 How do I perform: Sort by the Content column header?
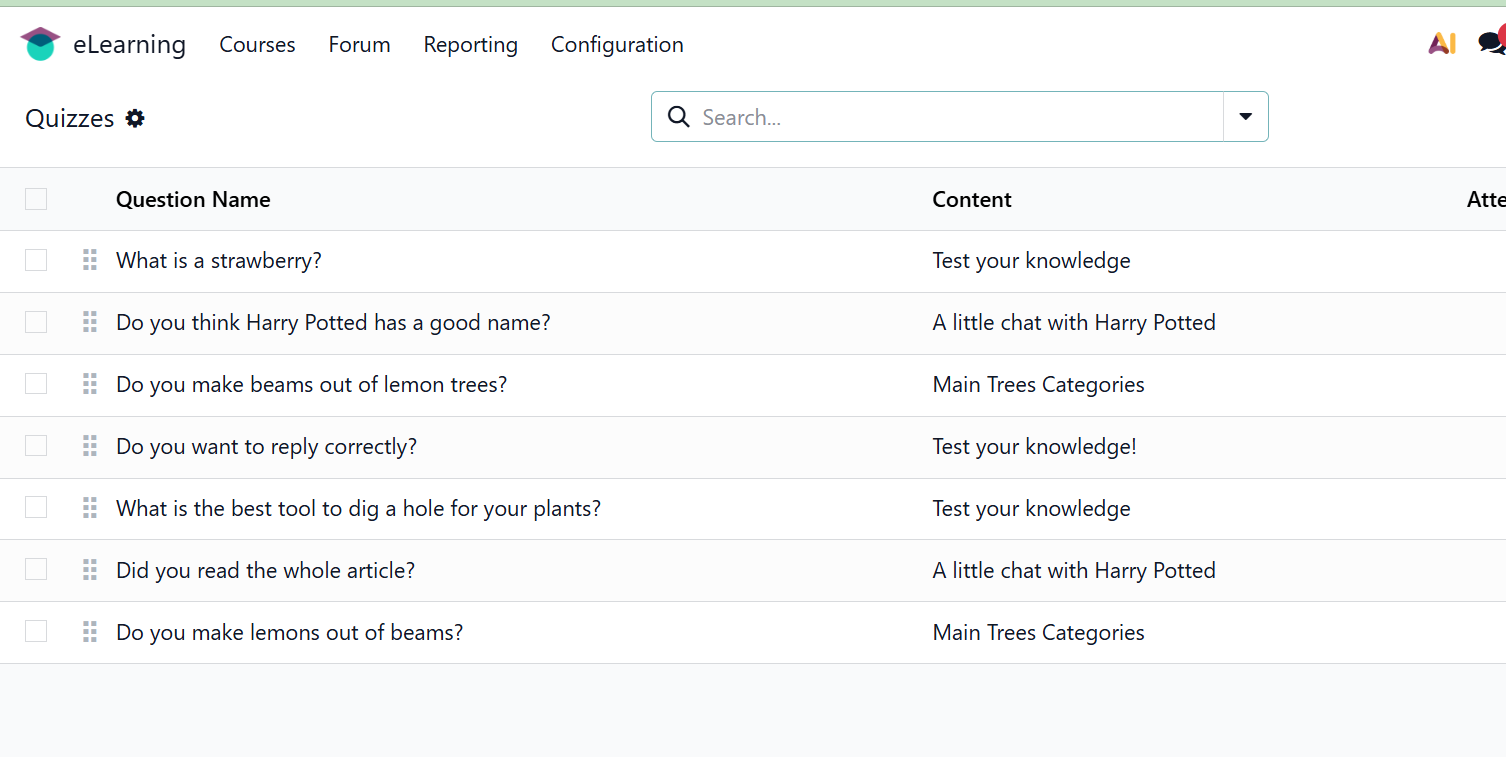point(971,199)
